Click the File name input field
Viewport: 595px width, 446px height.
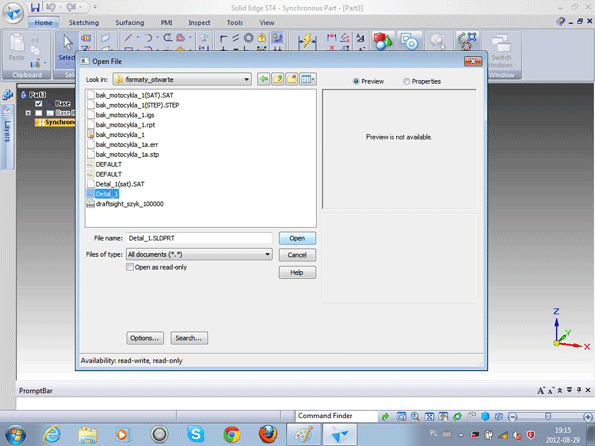click(199, 238)
